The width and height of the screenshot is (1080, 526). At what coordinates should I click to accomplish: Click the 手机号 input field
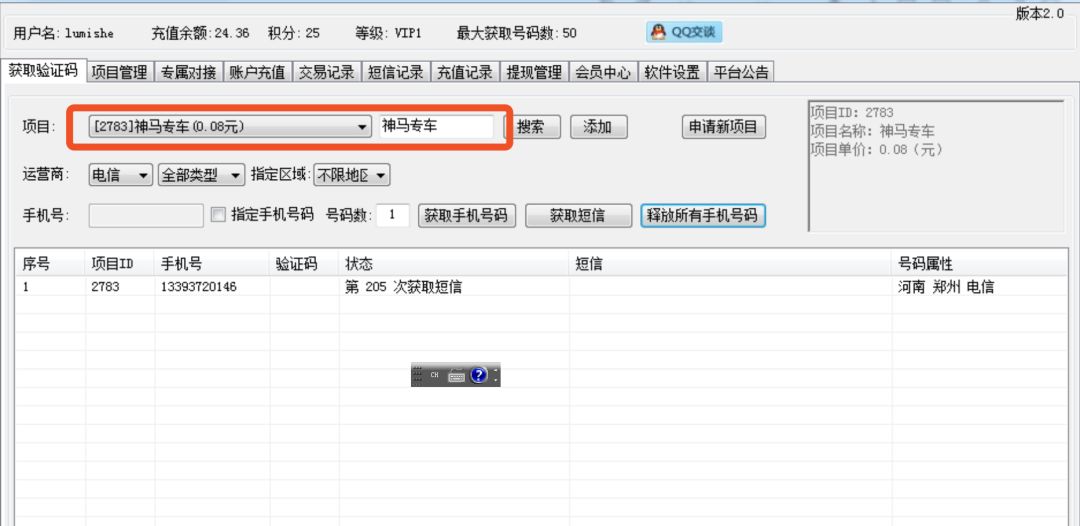(x=146, y=215)
